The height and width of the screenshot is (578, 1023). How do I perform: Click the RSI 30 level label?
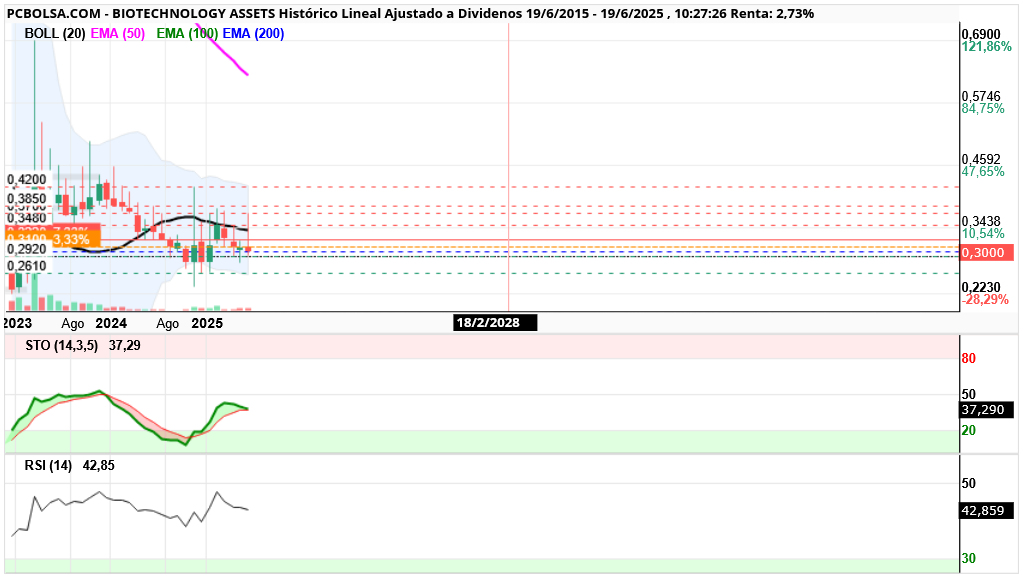tap(969, 558)
